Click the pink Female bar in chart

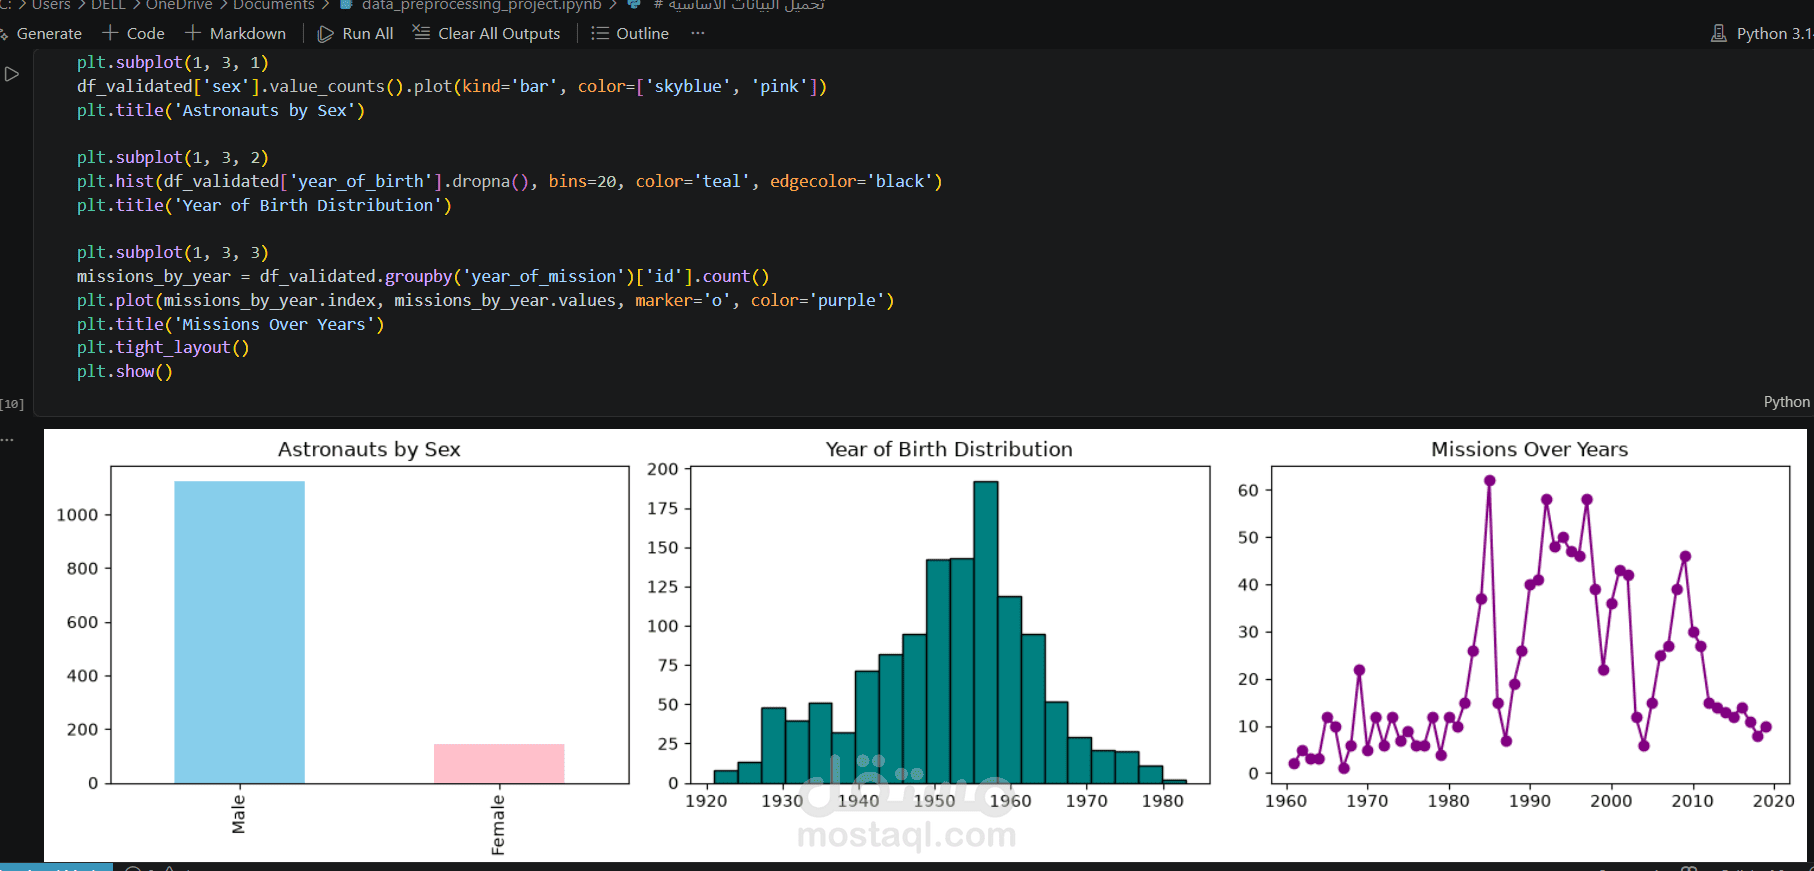499,763
